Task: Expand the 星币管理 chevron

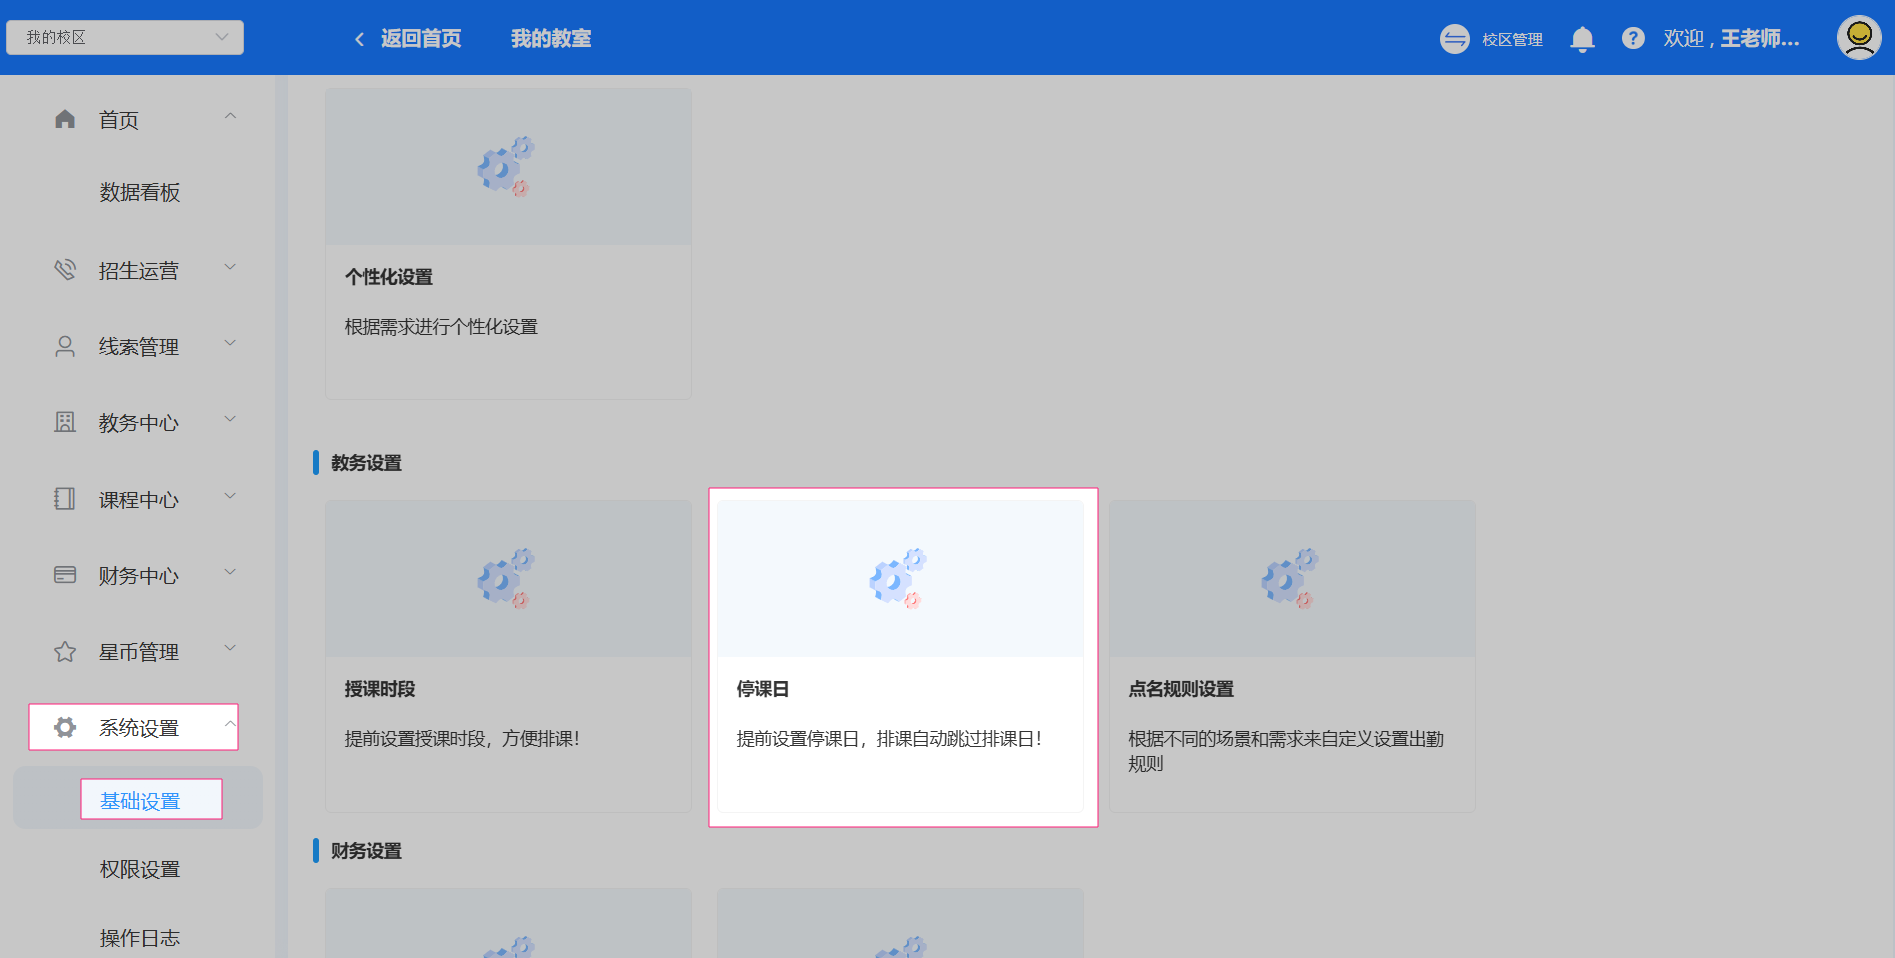Action: click(x=230, y=648)
